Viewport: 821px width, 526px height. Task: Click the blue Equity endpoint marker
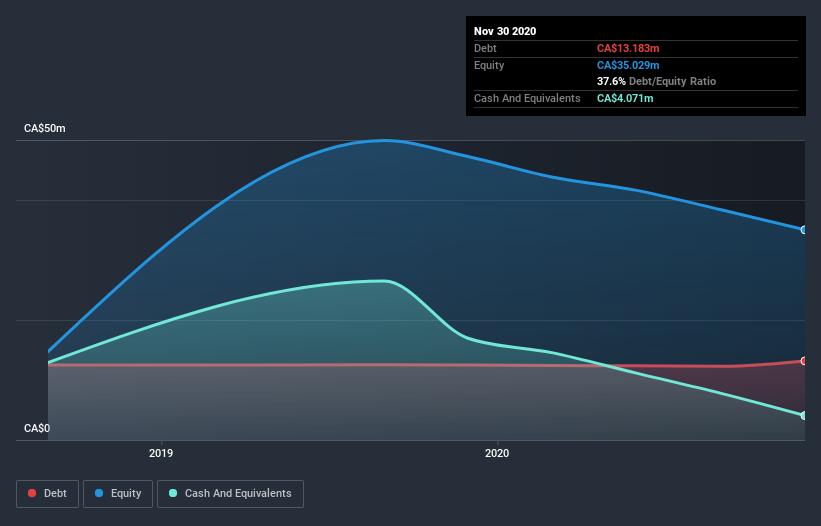click(804, 230)
